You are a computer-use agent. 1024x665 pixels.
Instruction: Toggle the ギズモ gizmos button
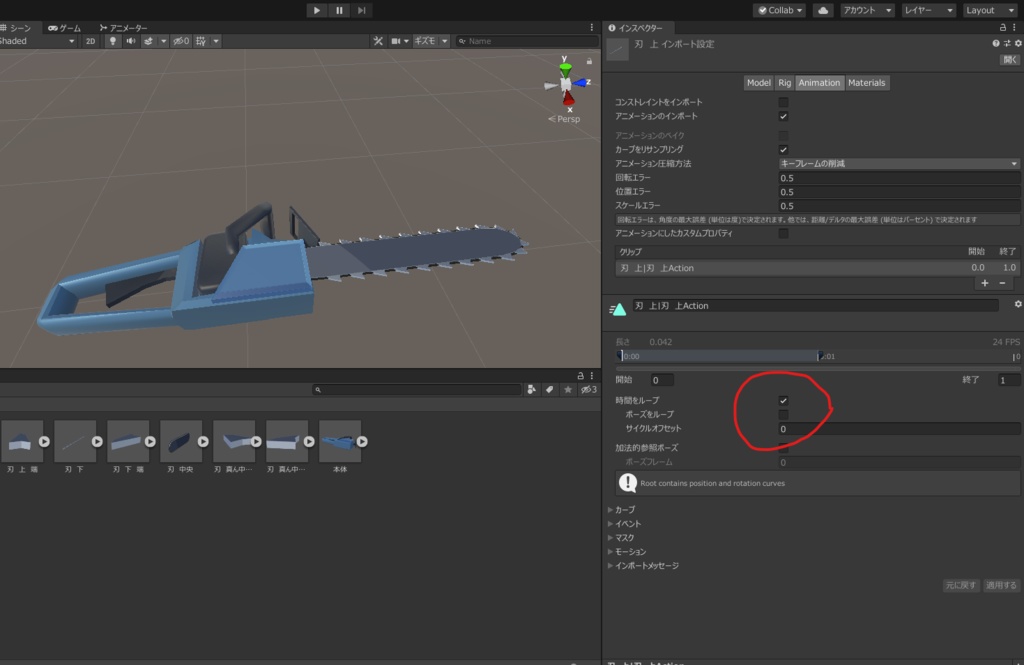click(425, 41)
